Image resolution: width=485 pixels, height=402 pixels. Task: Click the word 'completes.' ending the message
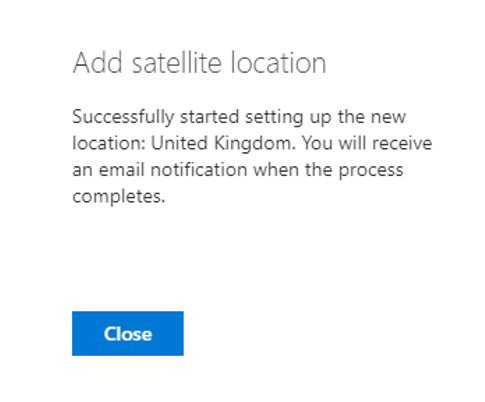coord(119,197)
